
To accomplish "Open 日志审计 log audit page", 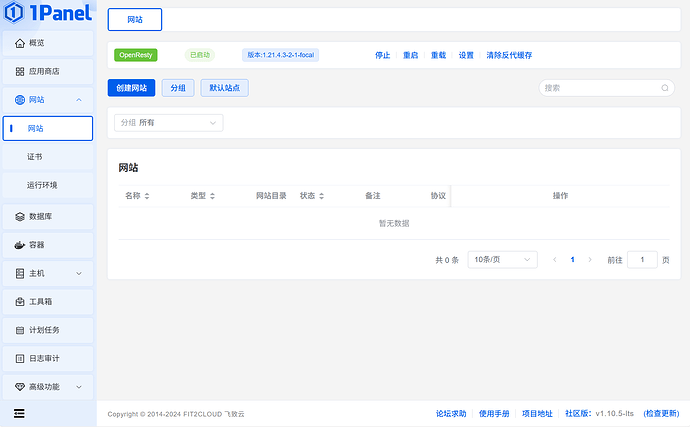I will pos(43,358).
